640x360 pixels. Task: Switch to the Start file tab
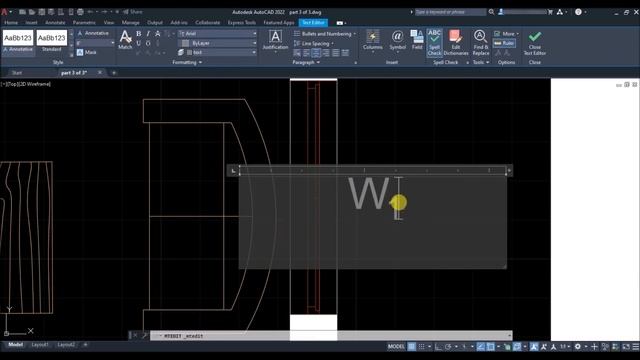(17, 73)
